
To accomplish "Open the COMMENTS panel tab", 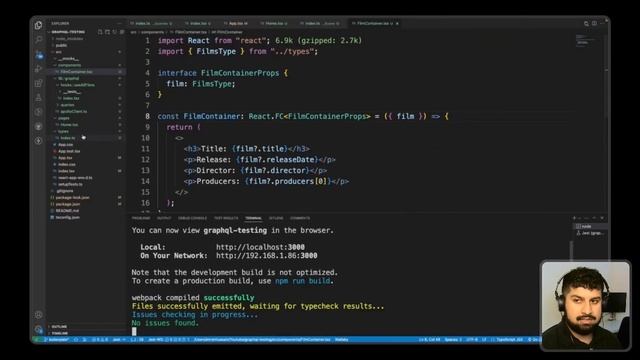I will [x=300, y=218].
